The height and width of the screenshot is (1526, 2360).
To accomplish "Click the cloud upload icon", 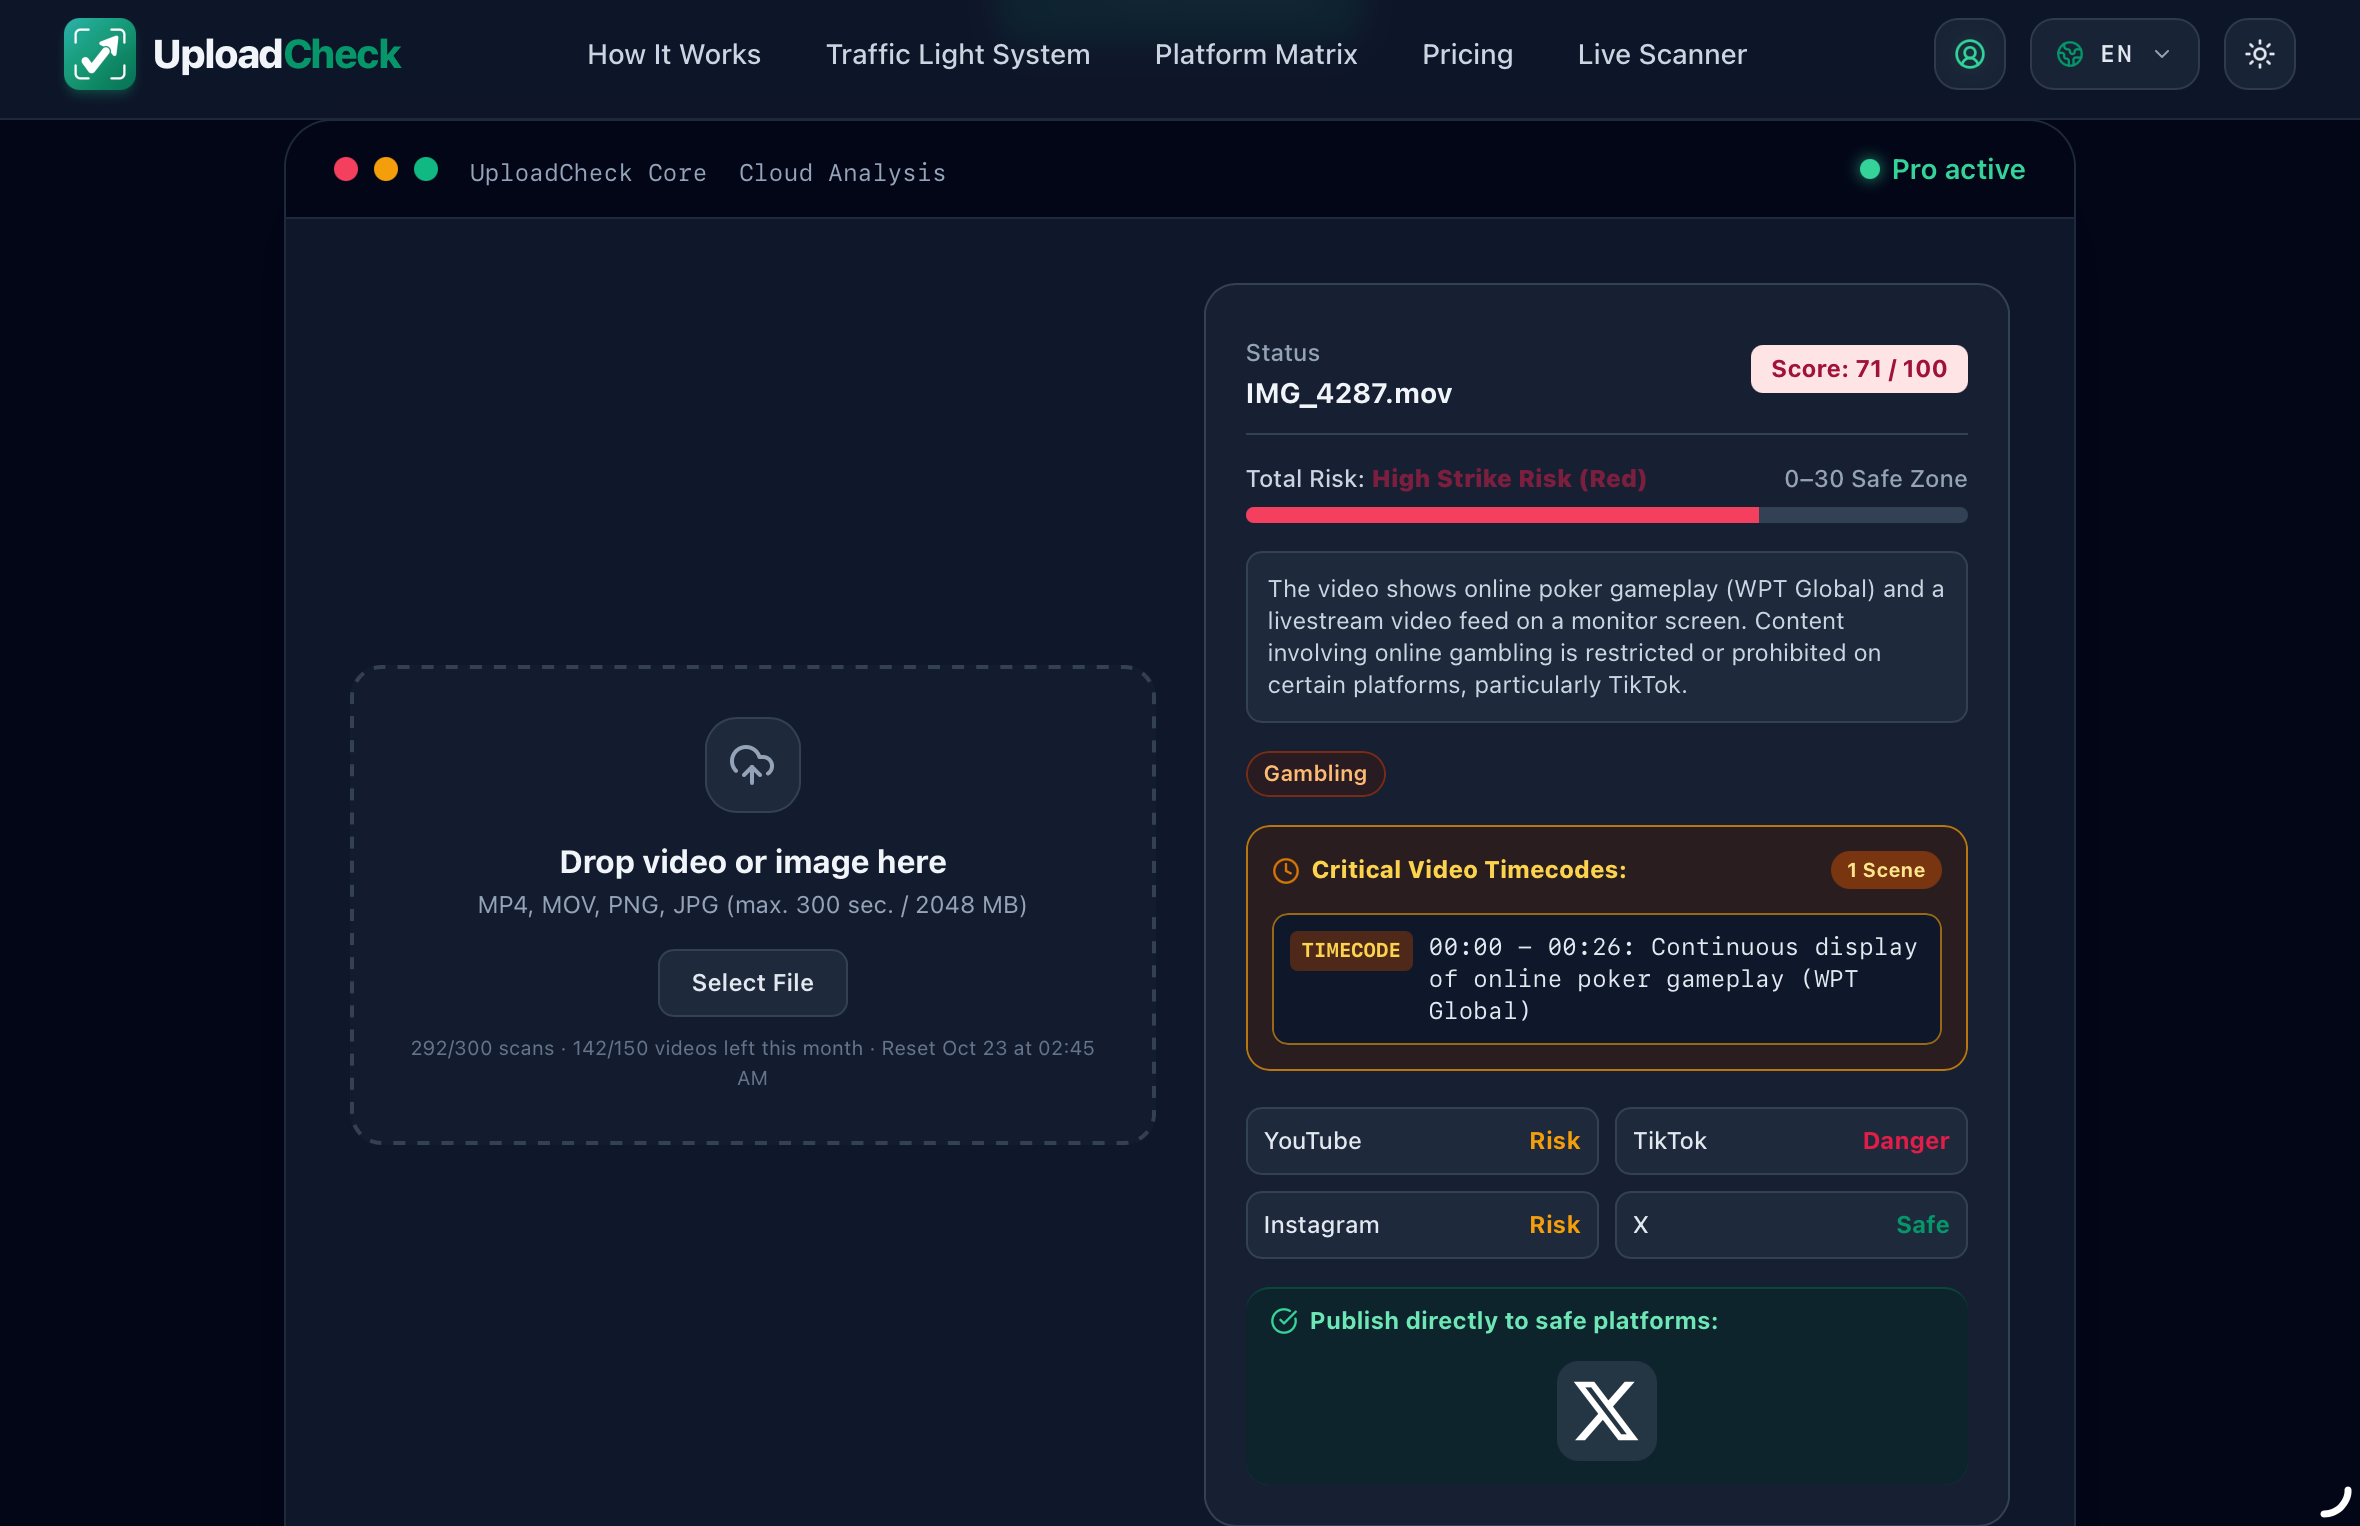I will [x=752, y=765].
